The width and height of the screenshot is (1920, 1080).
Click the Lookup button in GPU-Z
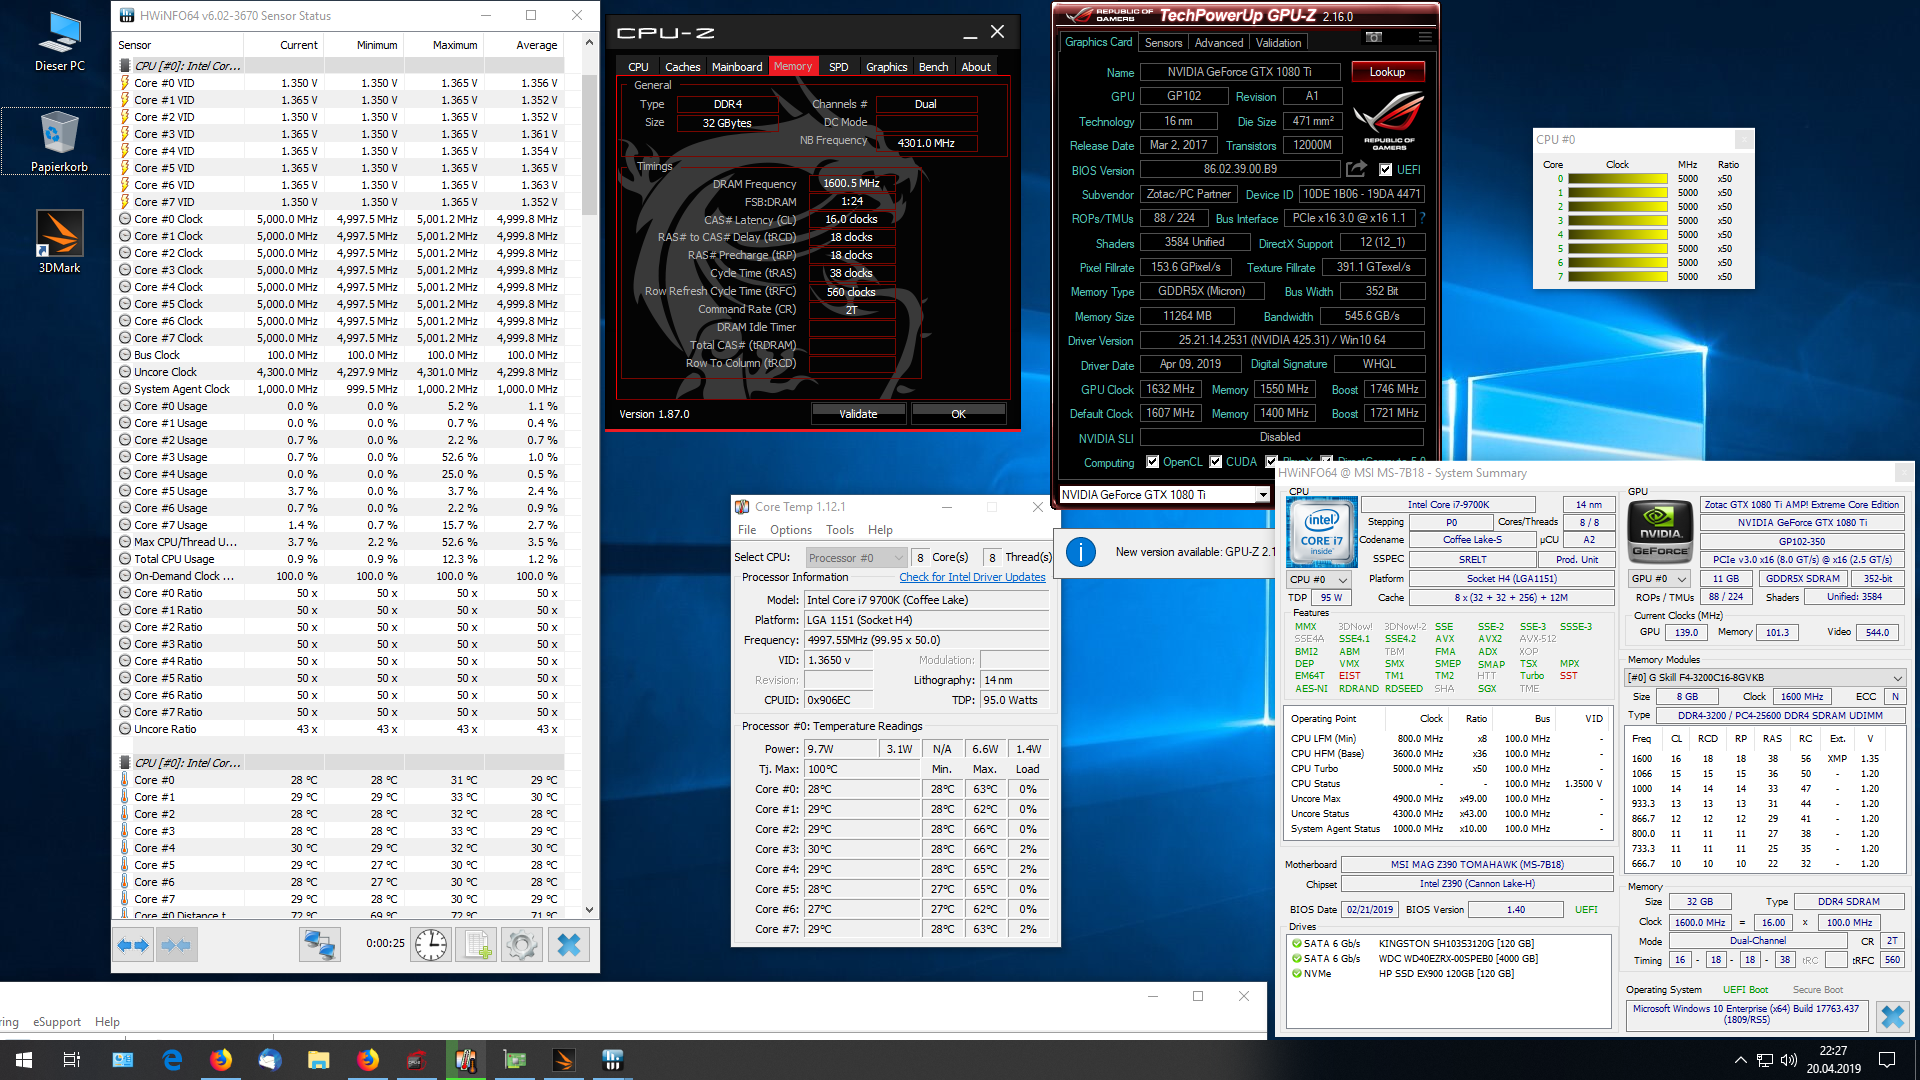[1387, 72]
